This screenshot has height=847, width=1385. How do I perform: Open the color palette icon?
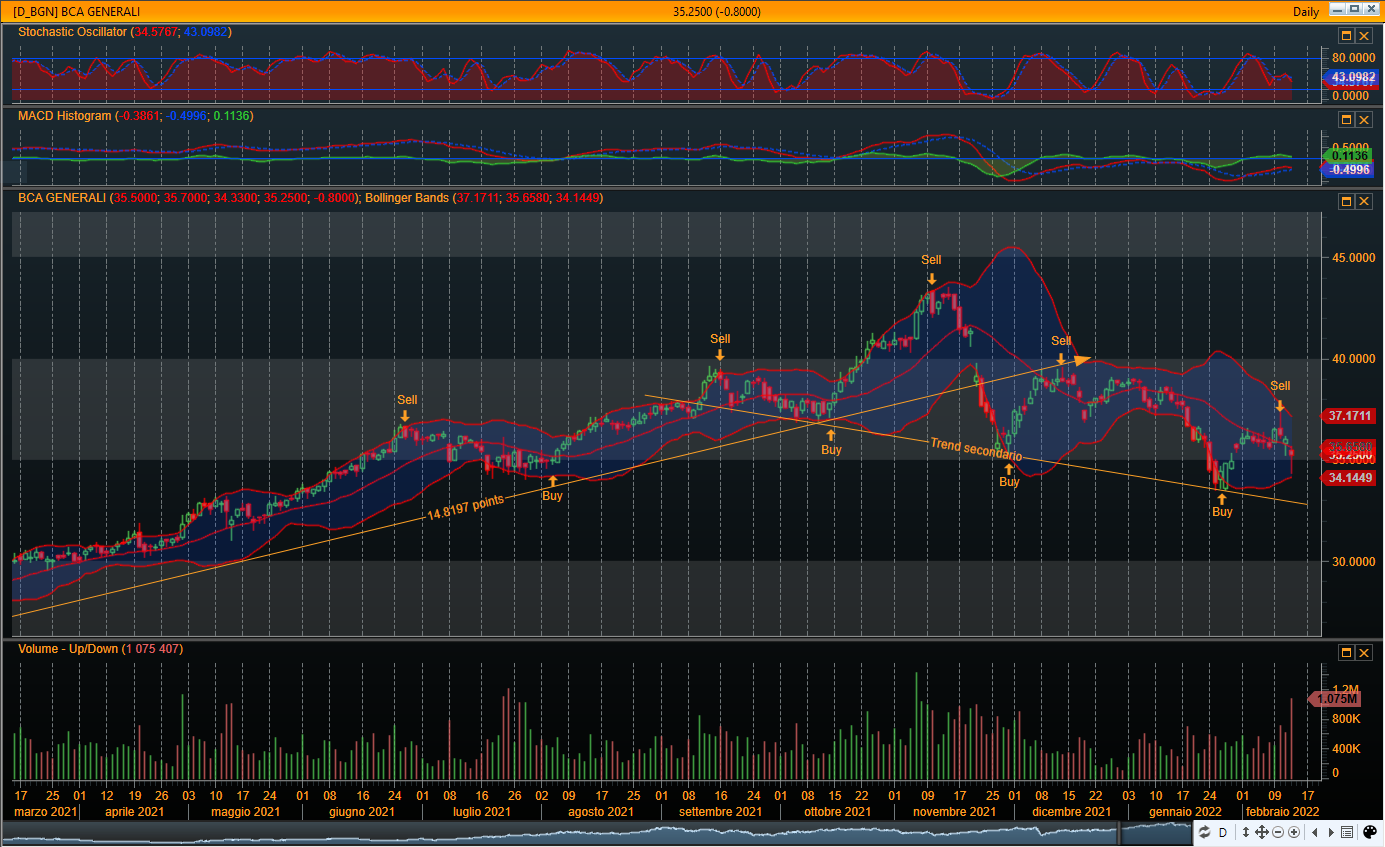click(1370, 832)
